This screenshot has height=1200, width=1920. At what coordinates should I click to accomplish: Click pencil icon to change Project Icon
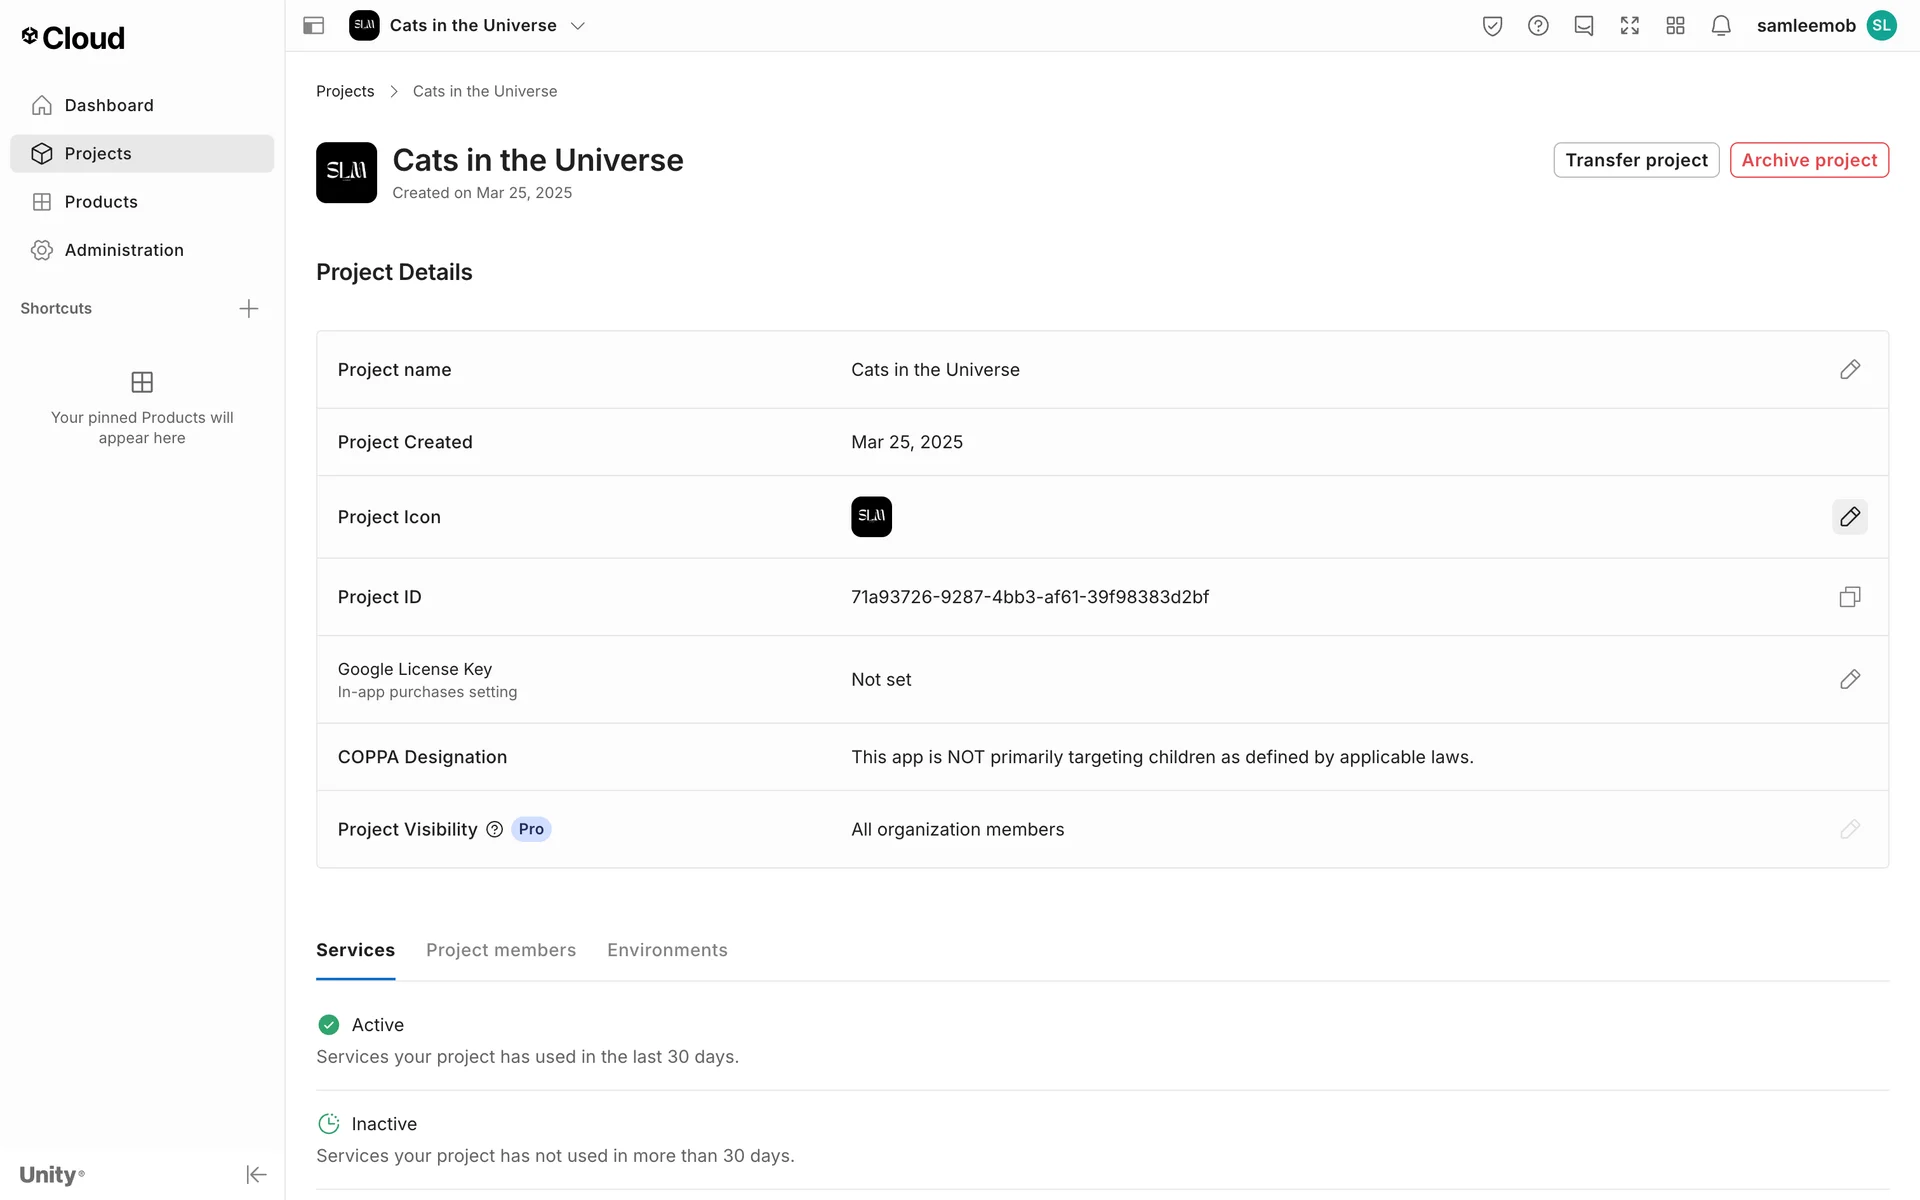(x=1849, y=517)
